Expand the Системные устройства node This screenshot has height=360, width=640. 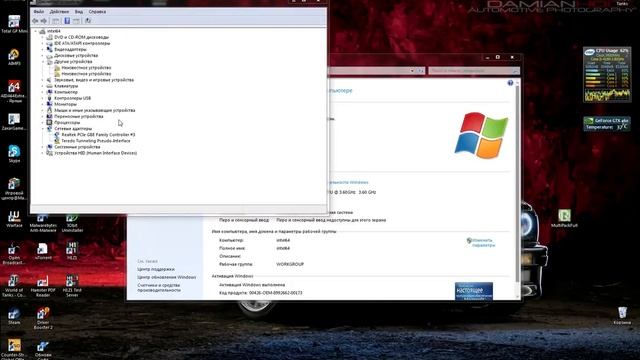point(43,147)
